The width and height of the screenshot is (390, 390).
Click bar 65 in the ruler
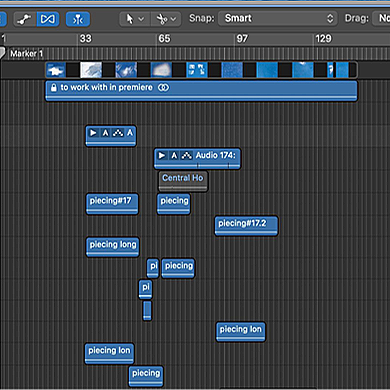164,39
